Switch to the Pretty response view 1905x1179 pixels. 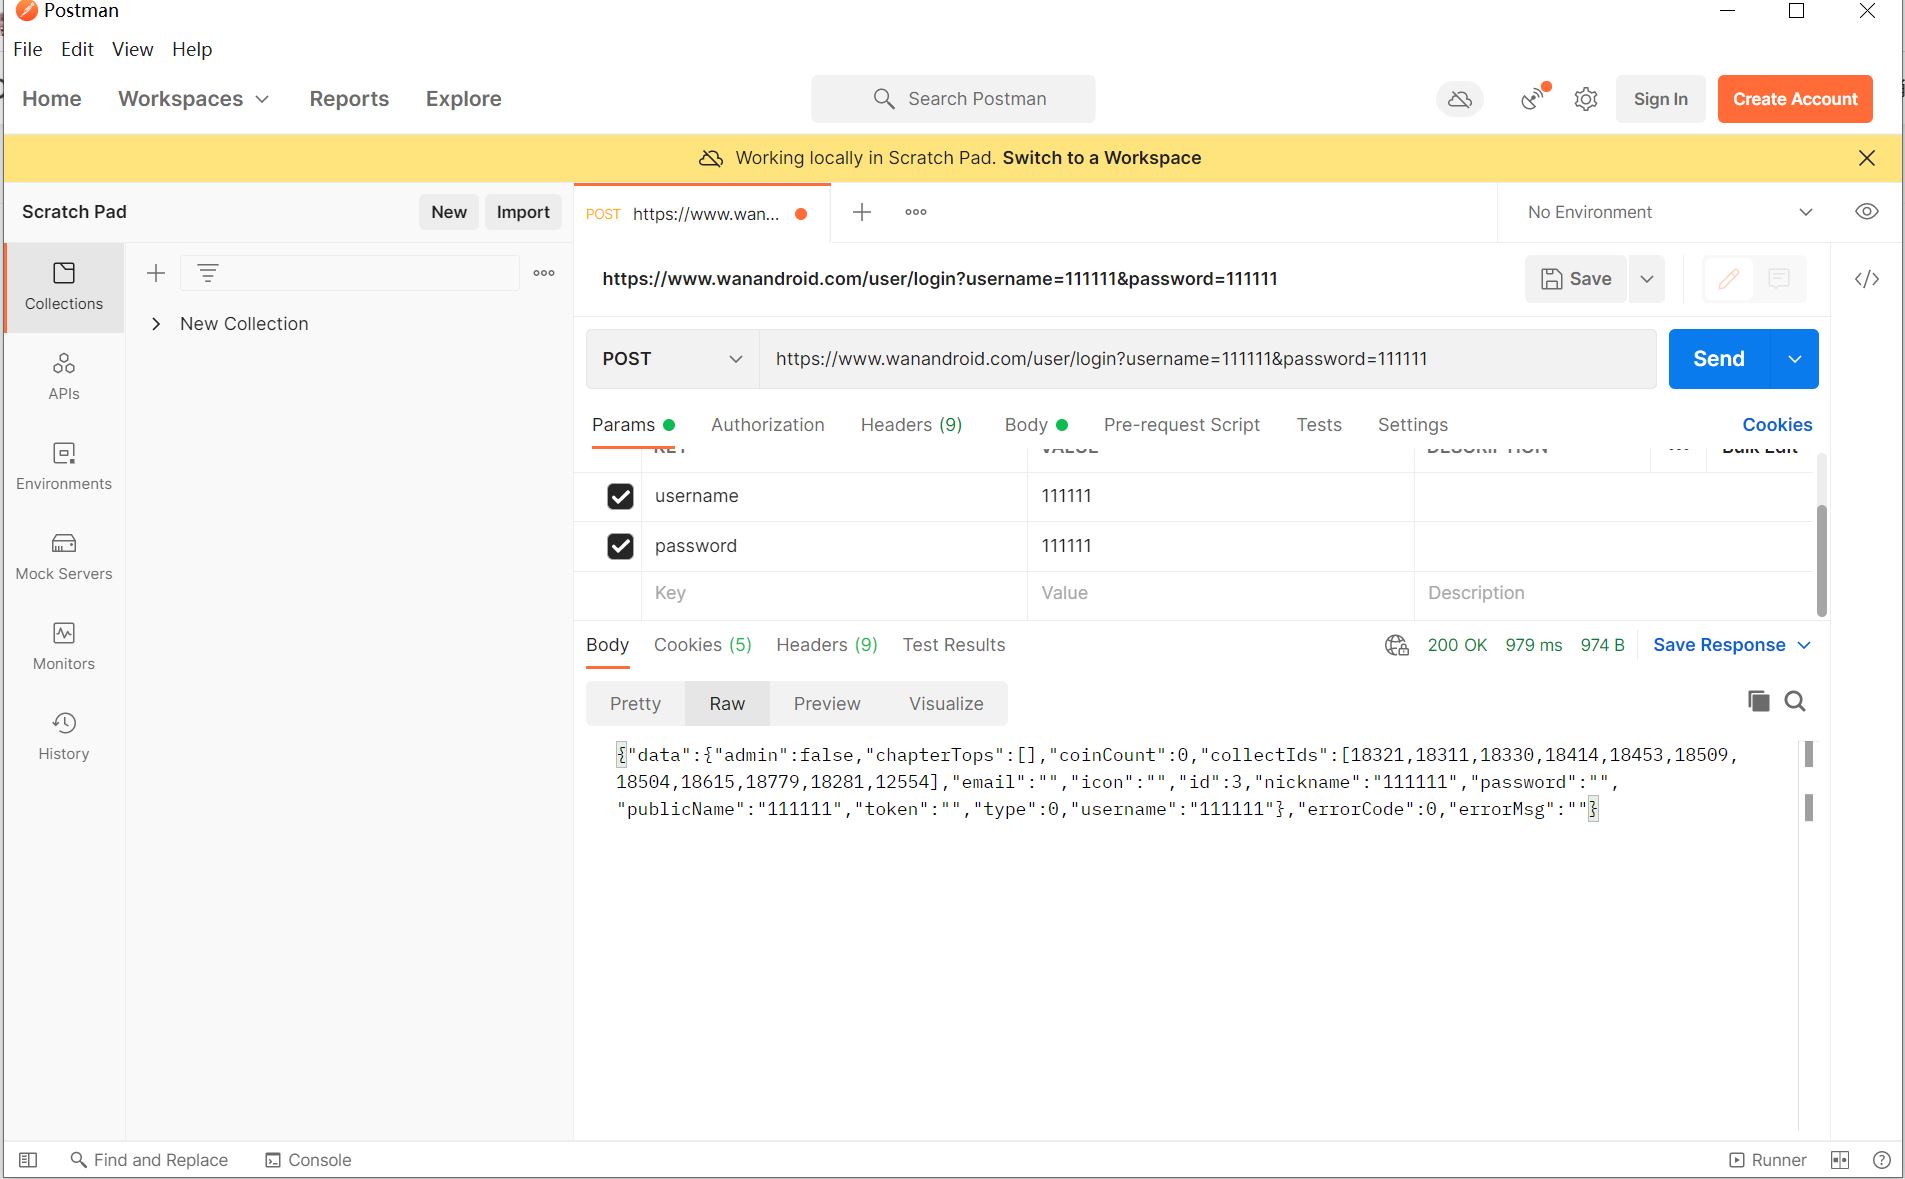coord(634,703)
